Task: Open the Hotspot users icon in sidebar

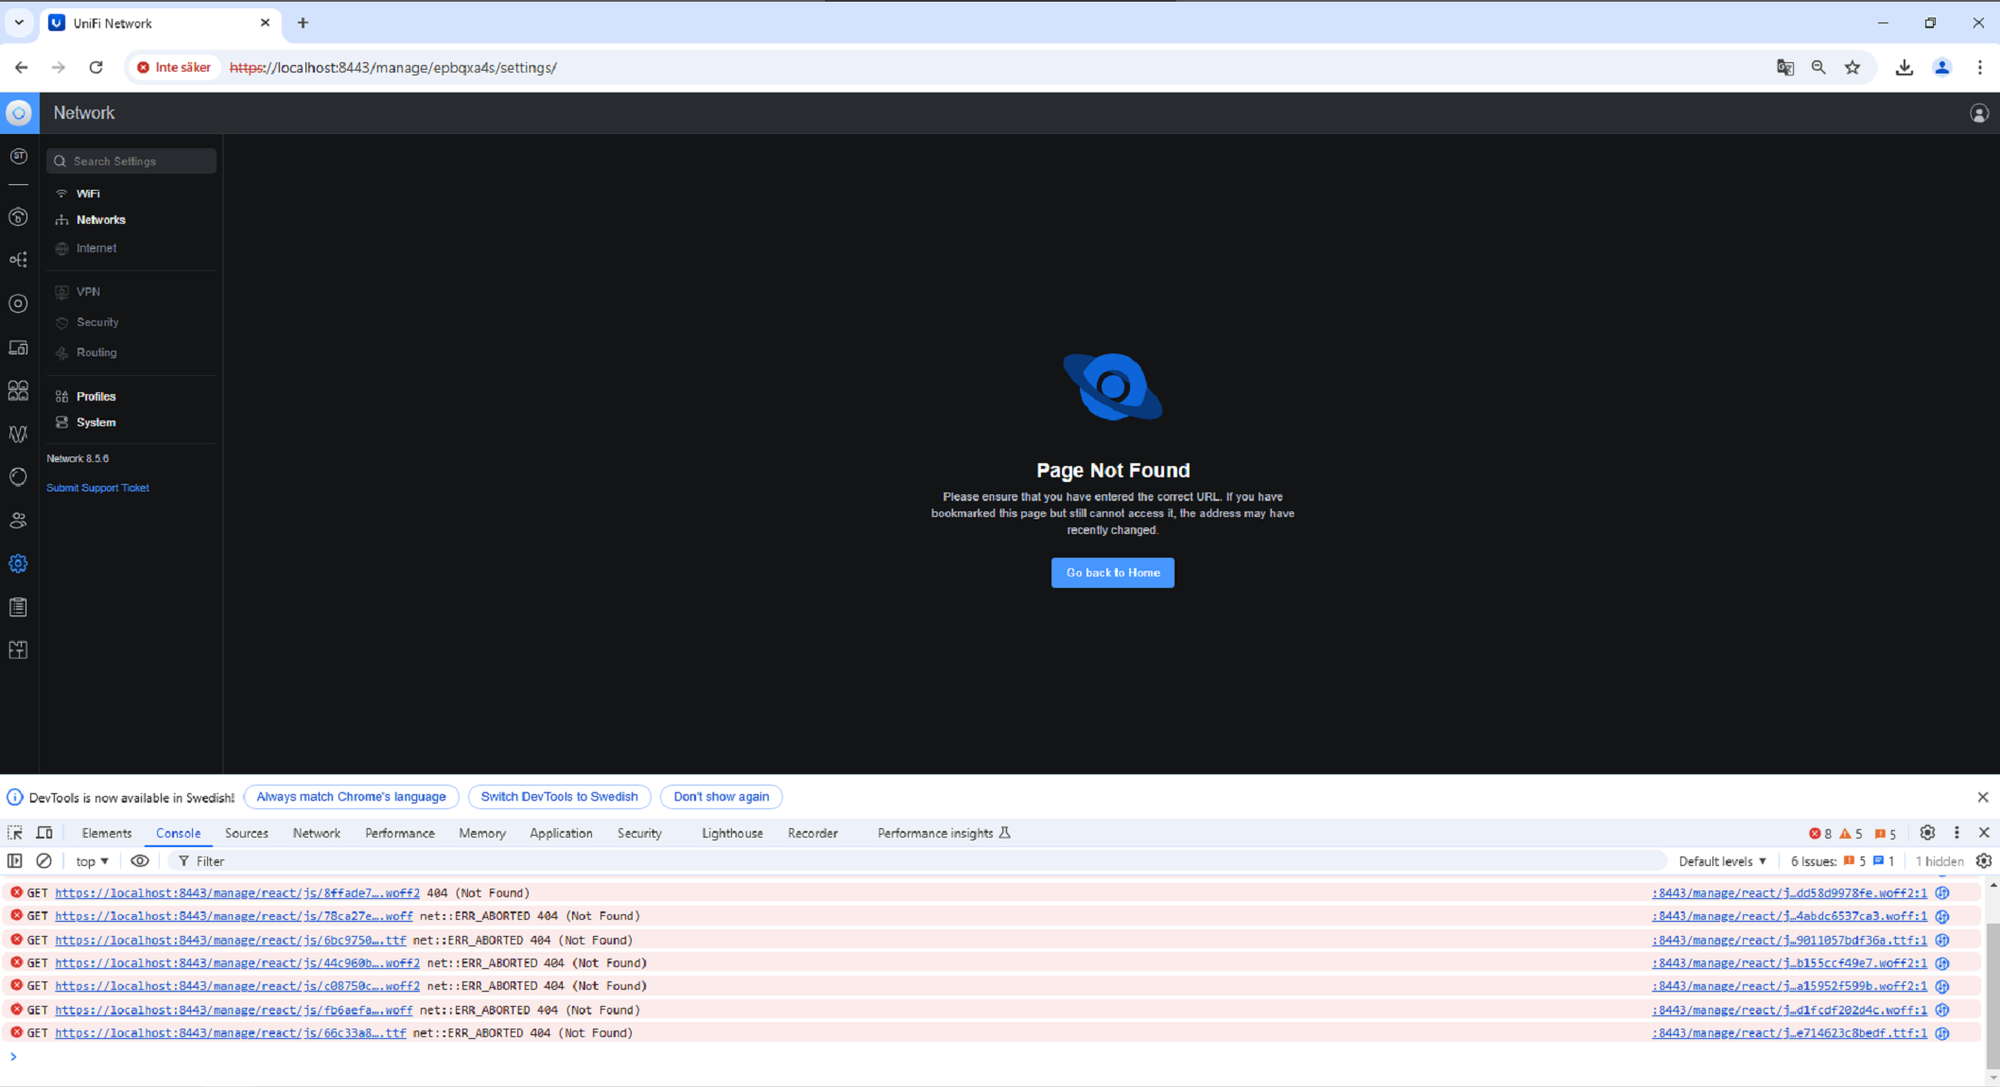Action: 18,520
